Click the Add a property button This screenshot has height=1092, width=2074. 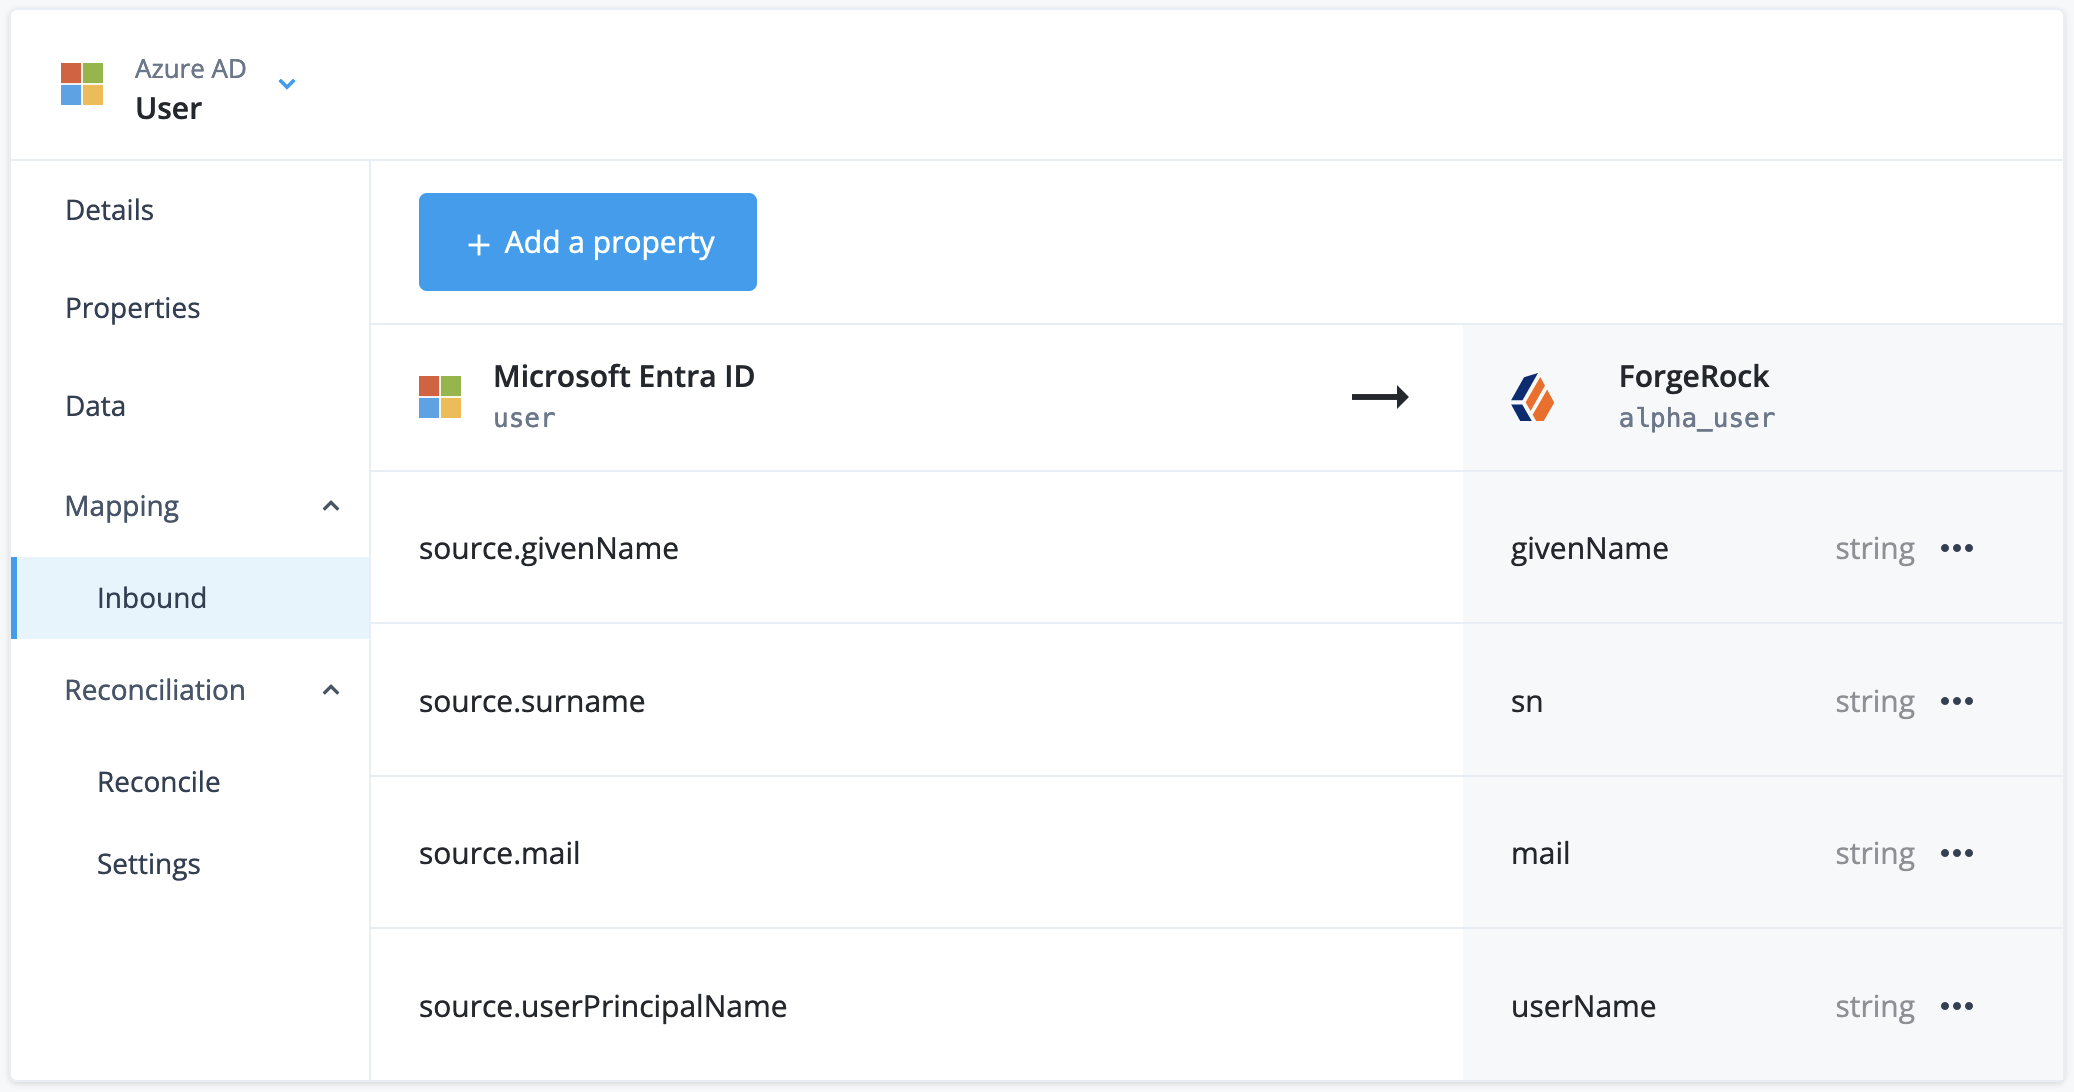pyautogui.click(x=588, y=241)
